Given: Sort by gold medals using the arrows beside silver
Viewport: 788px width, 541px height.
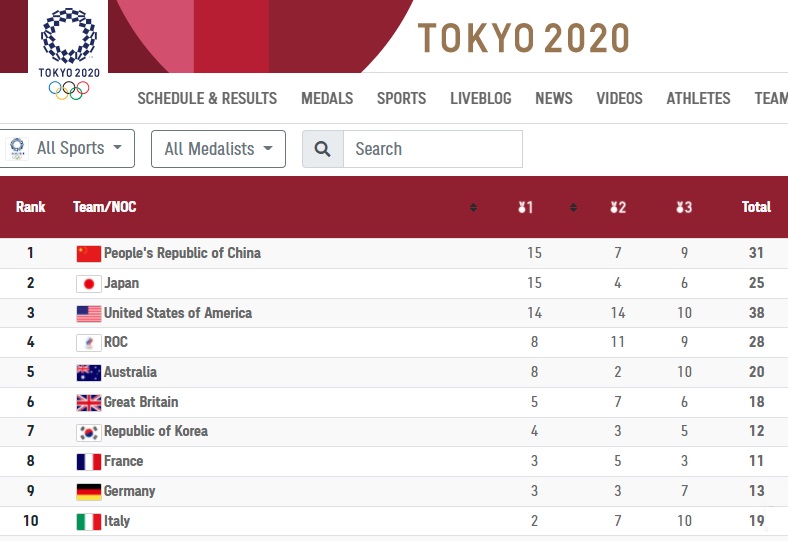Looking at the screenshot, I should click(573, 207).
